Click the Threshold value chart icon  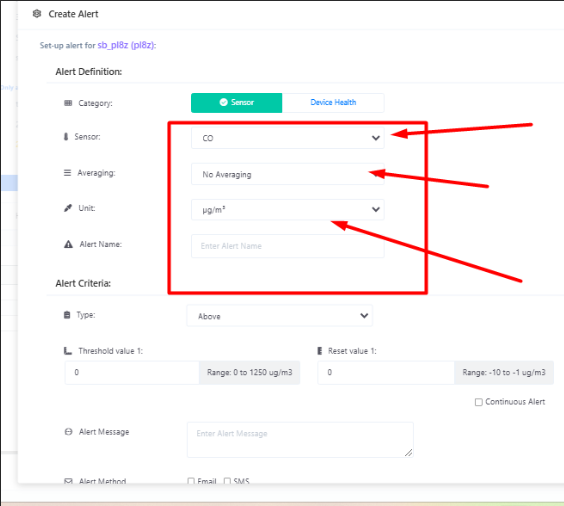68,351
